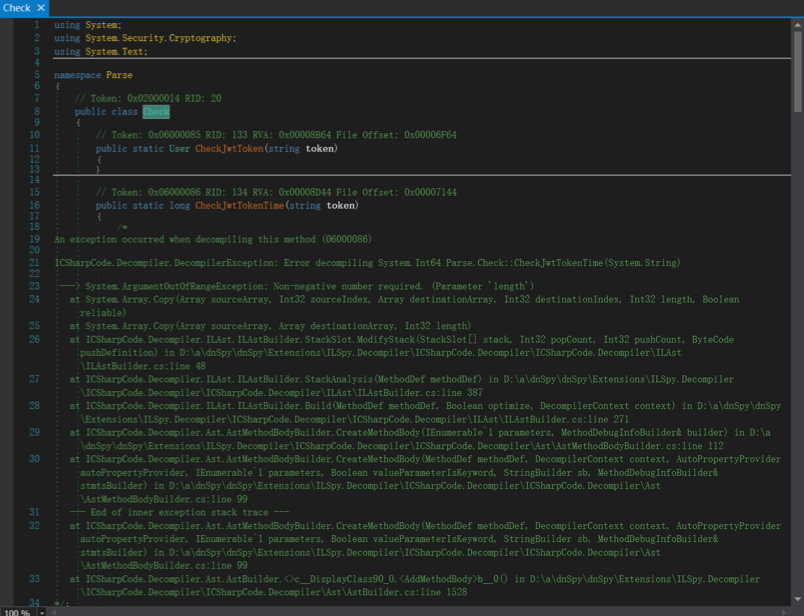Click line number 19 in the margin

coord(34,240)
